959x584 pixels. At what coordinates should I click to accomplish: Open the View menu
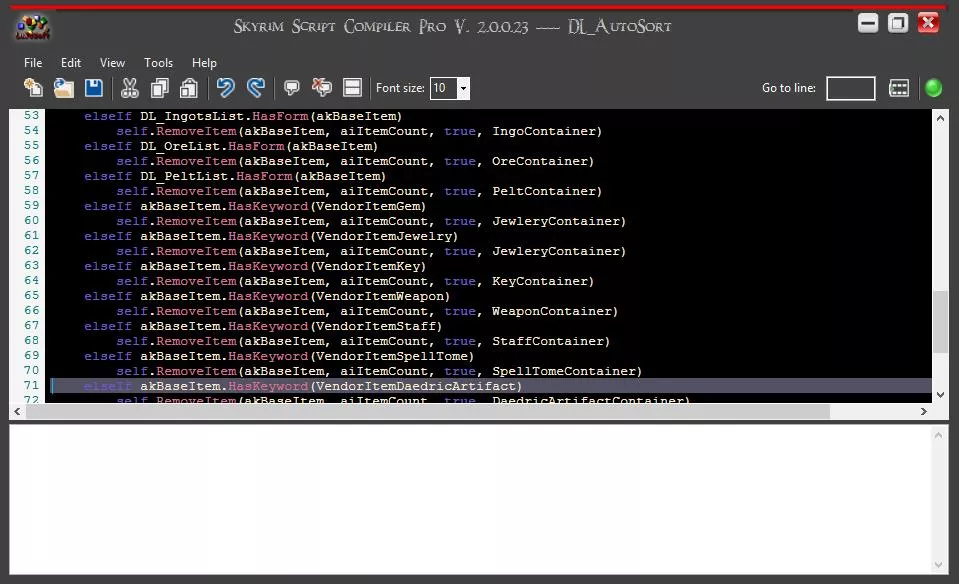[112, 62]
